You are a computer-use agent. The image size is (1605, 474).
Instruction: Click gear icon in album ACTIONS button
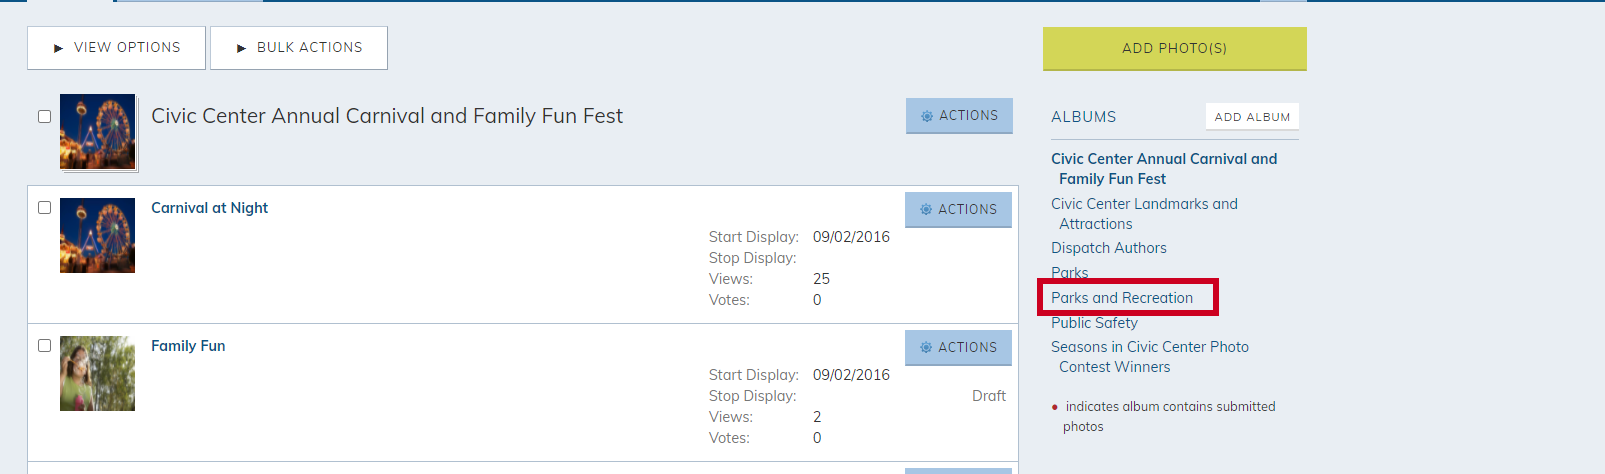927,116
